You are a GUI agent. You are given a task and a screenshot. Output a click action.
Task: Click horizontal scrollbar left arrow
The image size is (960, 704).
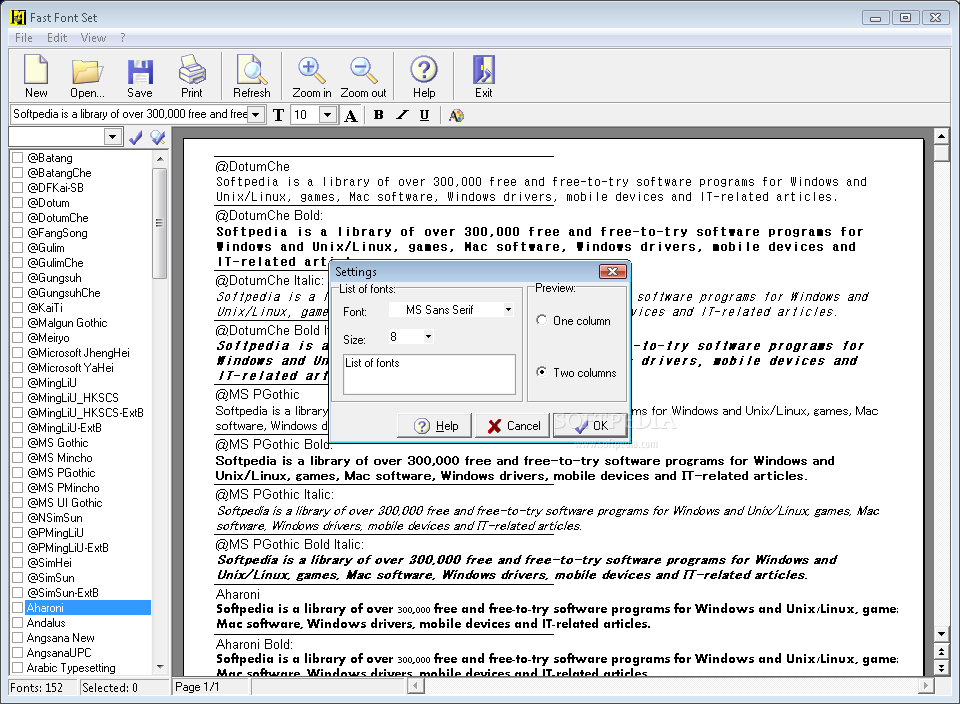[x=416, y=686]
